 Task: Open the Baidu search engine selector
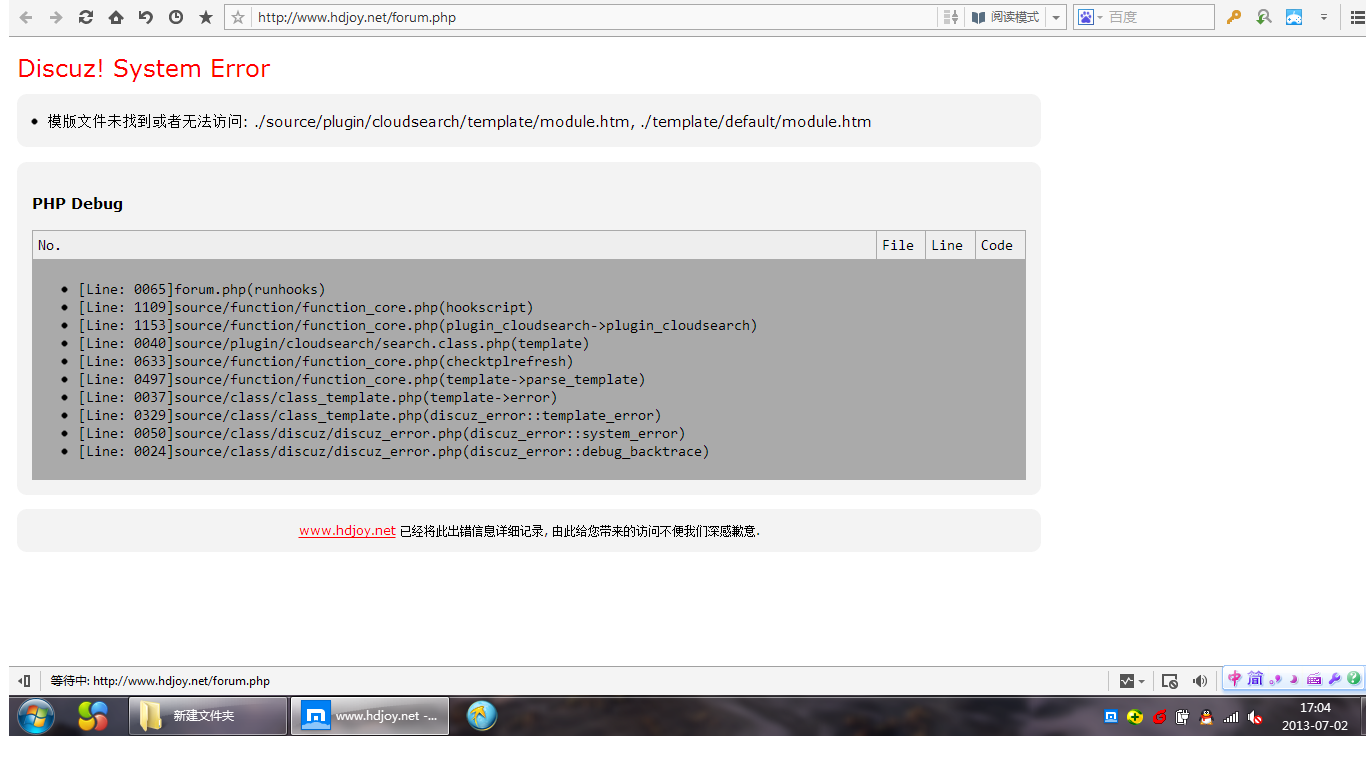click(x=1090, y=17)
